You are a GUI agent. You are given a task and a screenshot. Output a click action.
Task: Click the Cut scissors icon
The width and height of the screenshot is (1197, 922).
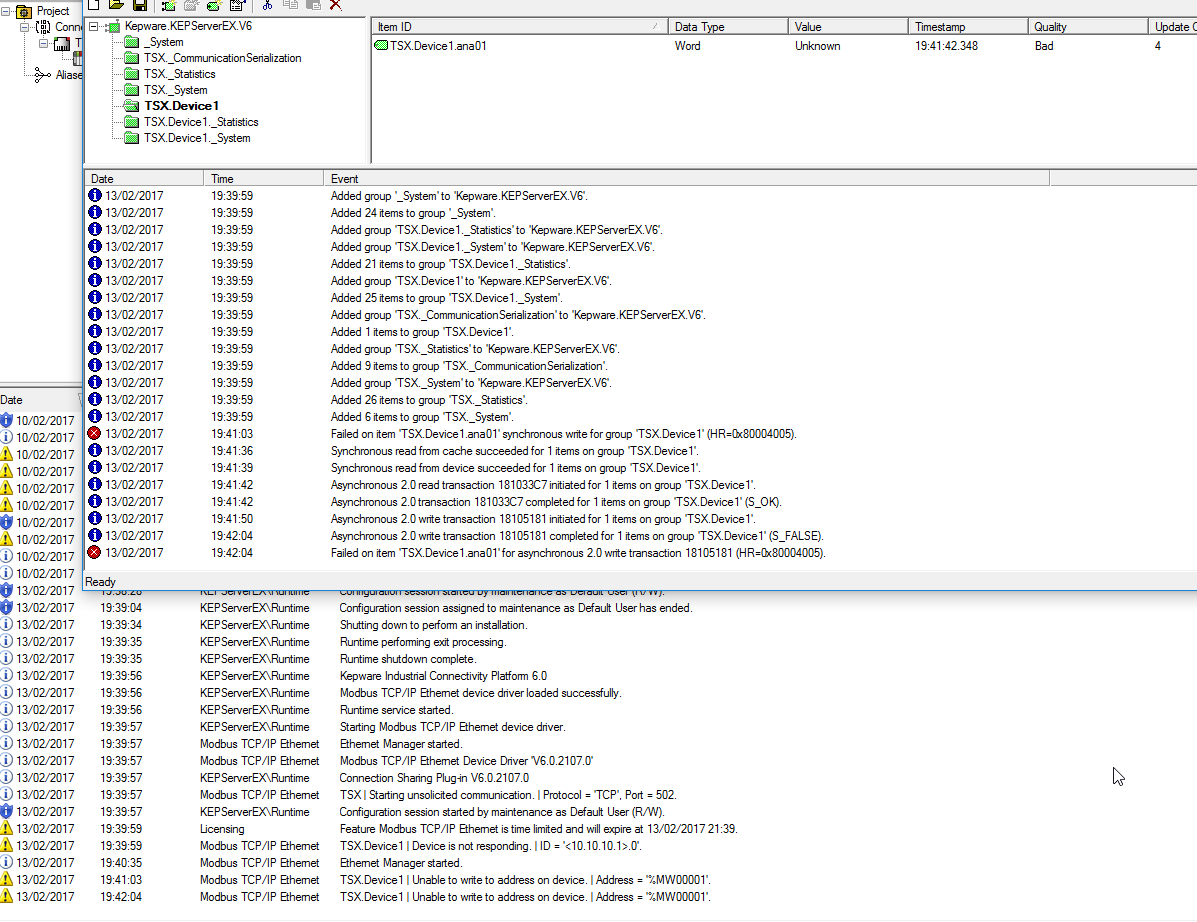[268, 5]
